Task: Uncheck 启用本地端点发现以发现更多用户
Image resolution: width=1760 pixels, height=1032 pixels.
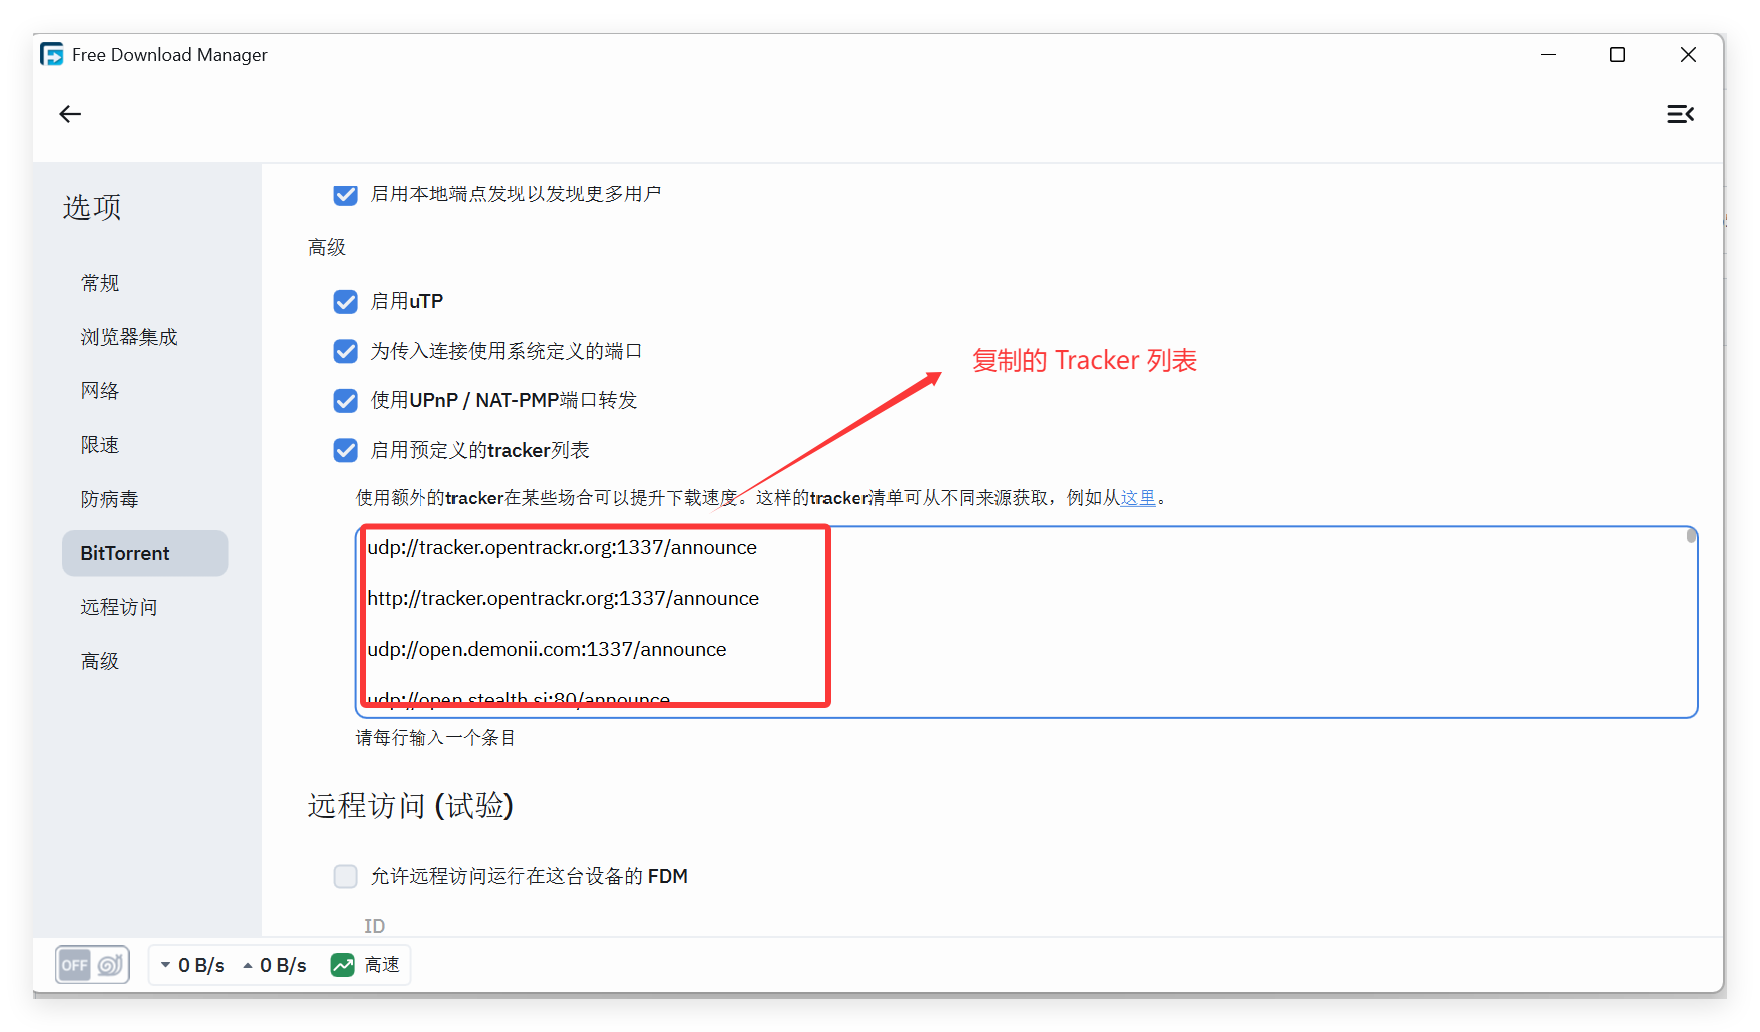Action: [x=345, y=194]
